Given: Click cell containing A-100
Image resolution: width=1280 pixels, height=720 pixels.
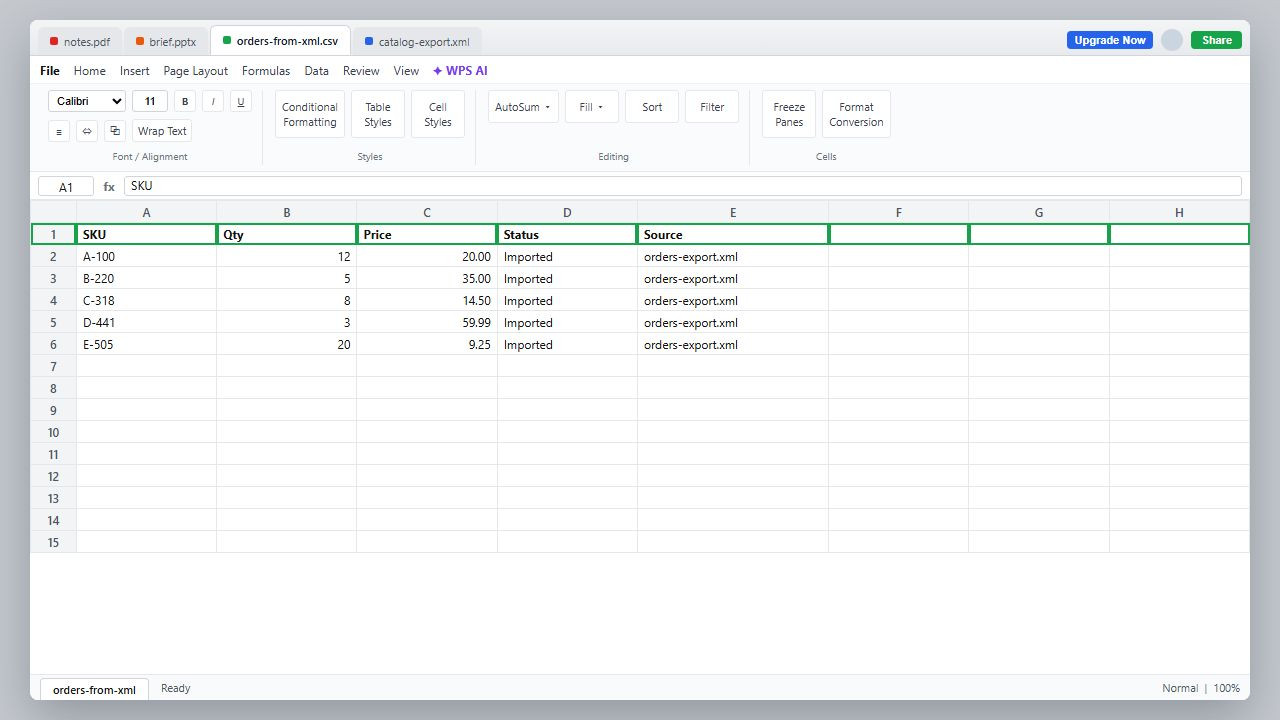Looking at the screenshot, I should click(x=146, y=257).
